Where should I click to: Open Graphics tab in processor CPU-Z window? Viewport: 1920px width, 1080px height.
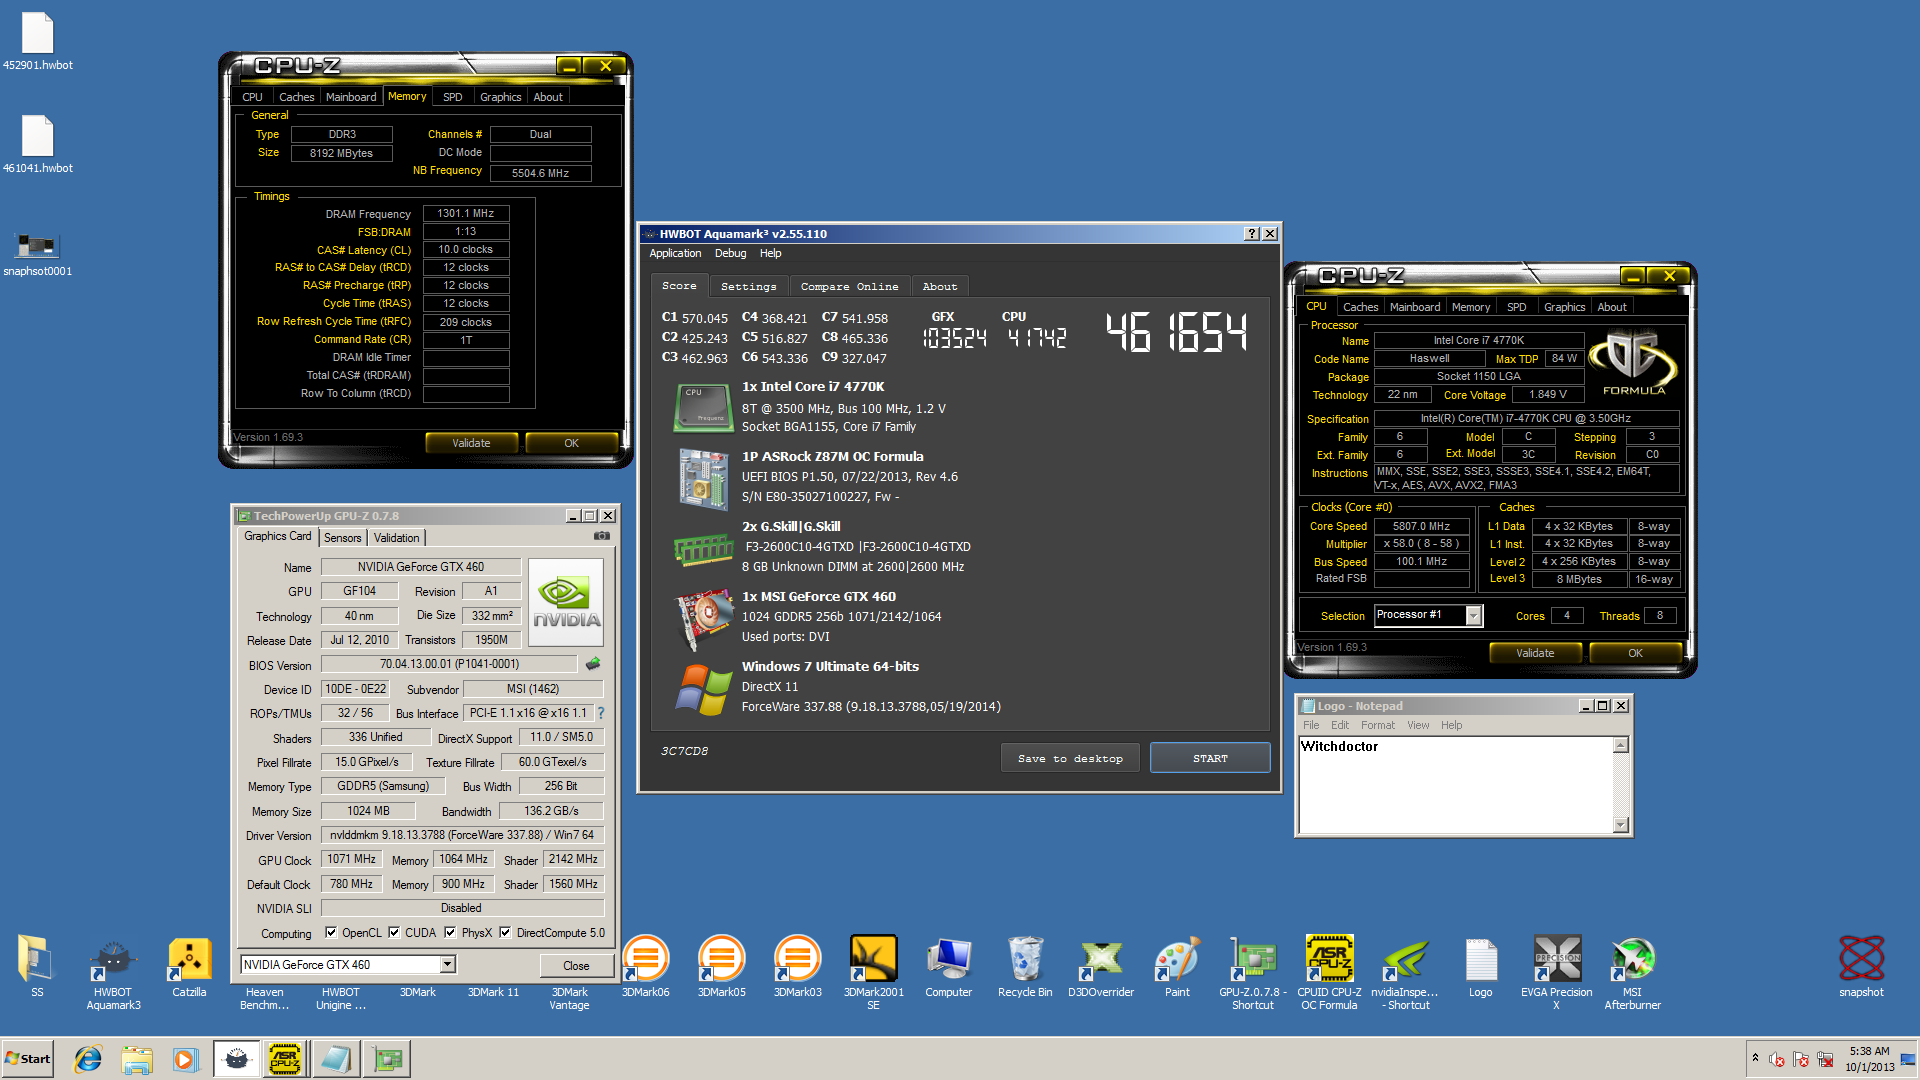click(1564, 307)
